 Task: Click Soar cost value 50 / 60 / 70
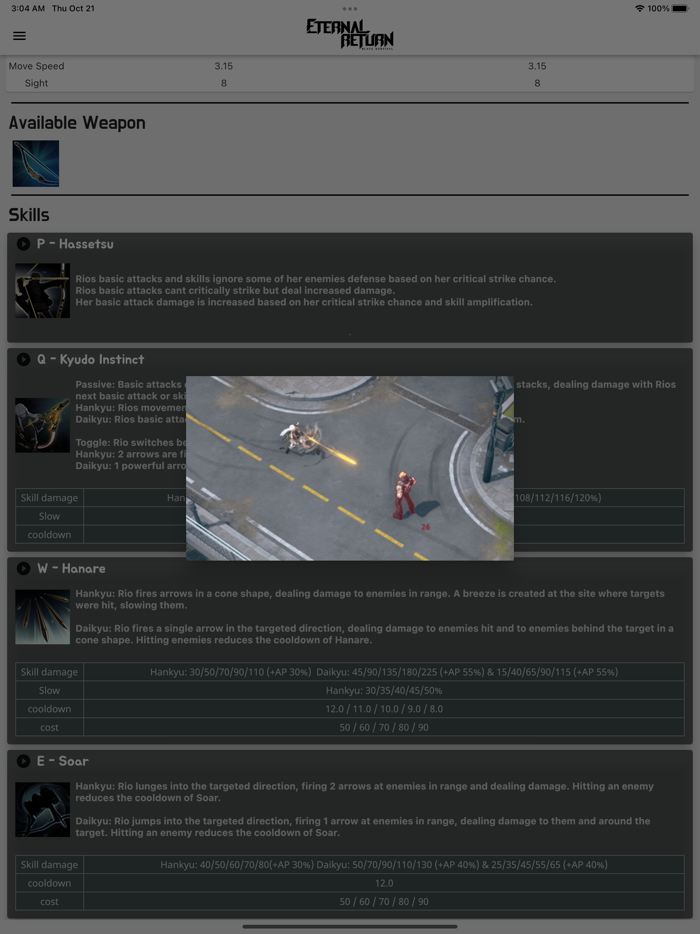tap(384, 901)
